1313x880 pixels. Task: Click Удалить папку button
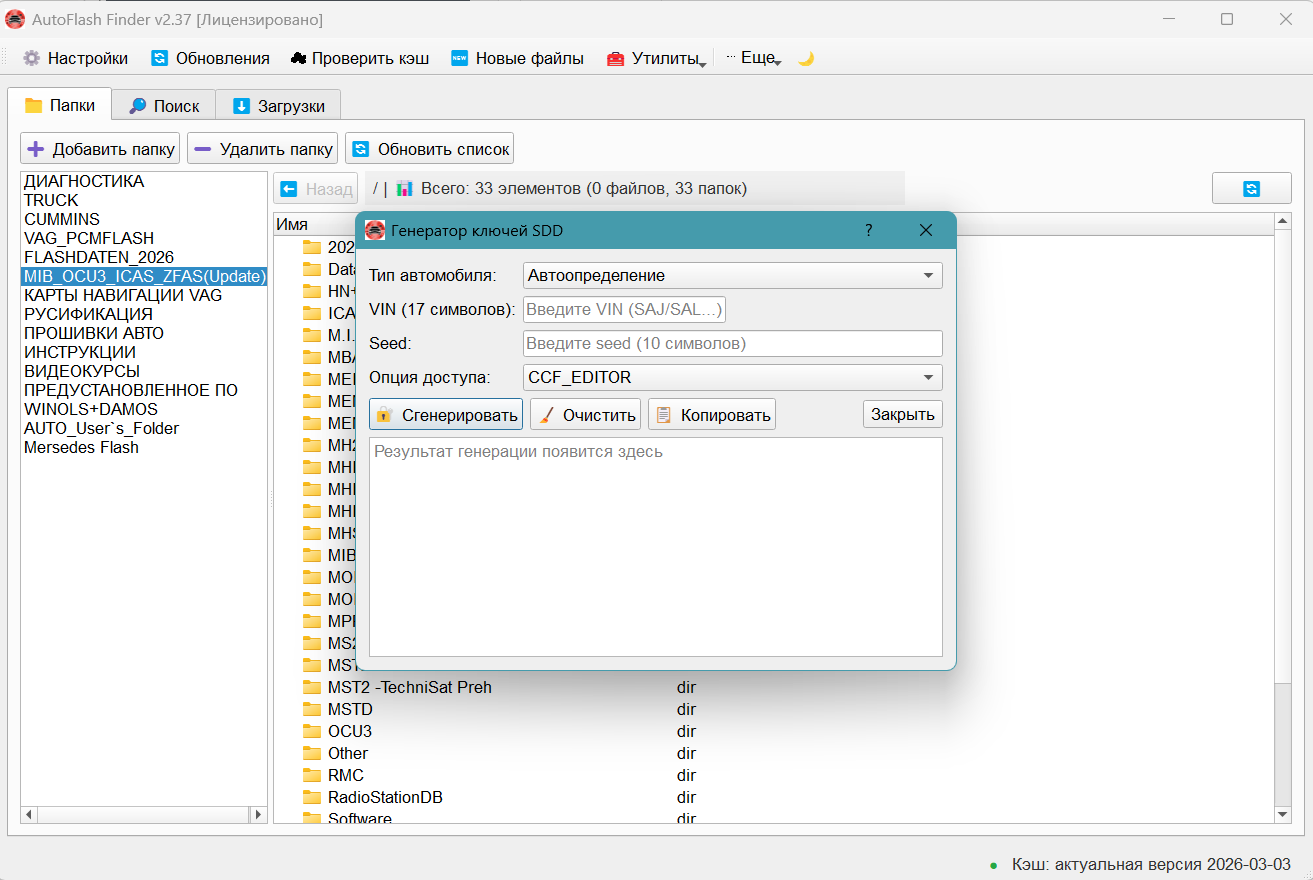(263, 149)
